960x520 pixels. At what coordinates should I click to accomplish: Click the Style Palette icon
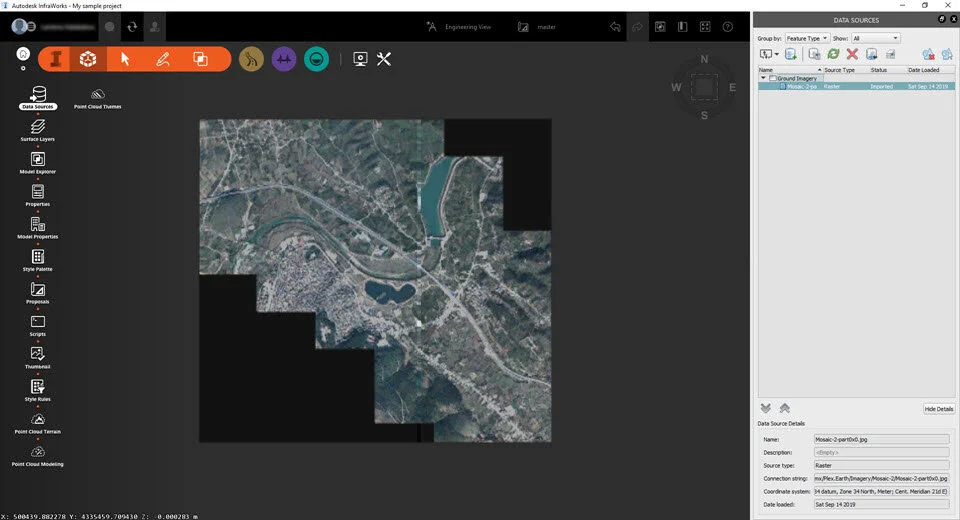point(38,257)
